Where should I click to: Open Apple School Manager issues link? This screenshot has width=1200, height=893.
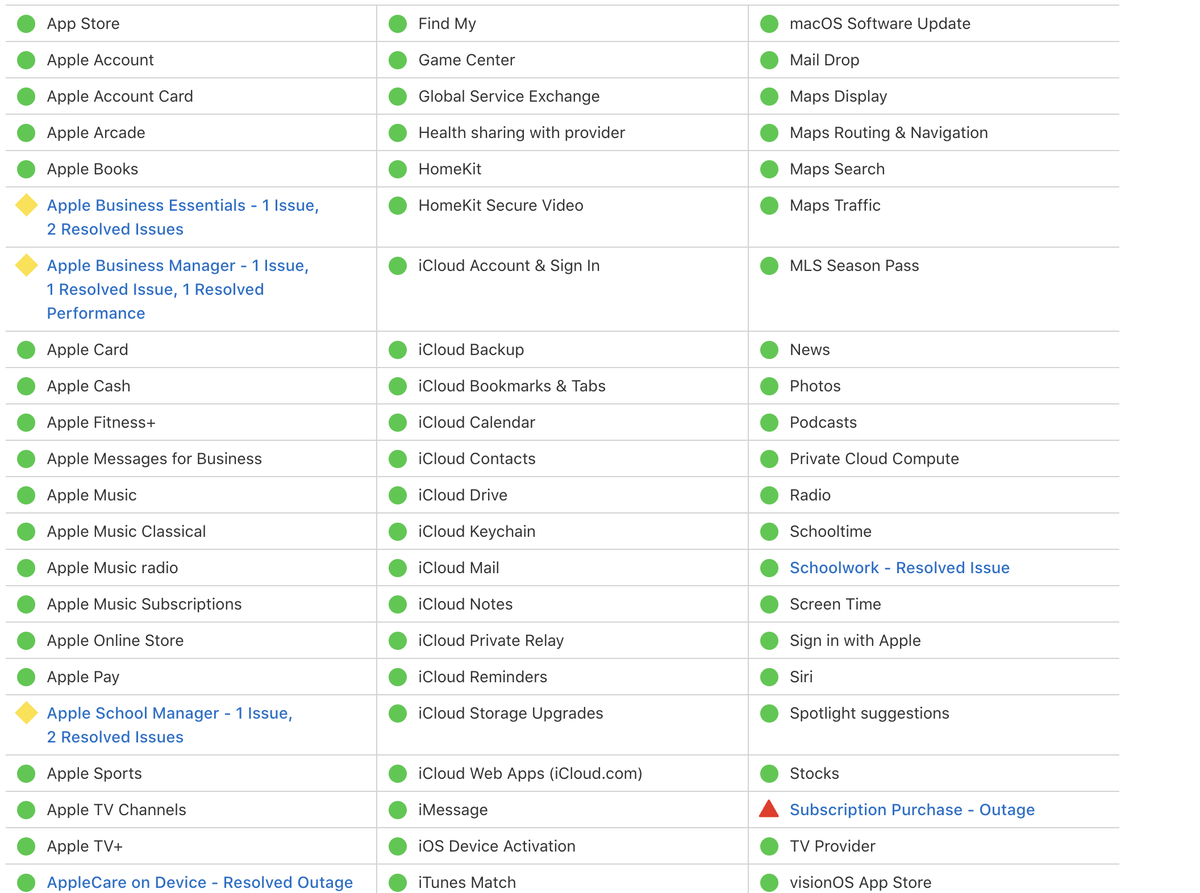pyautogui.click(x=169, y=714)
